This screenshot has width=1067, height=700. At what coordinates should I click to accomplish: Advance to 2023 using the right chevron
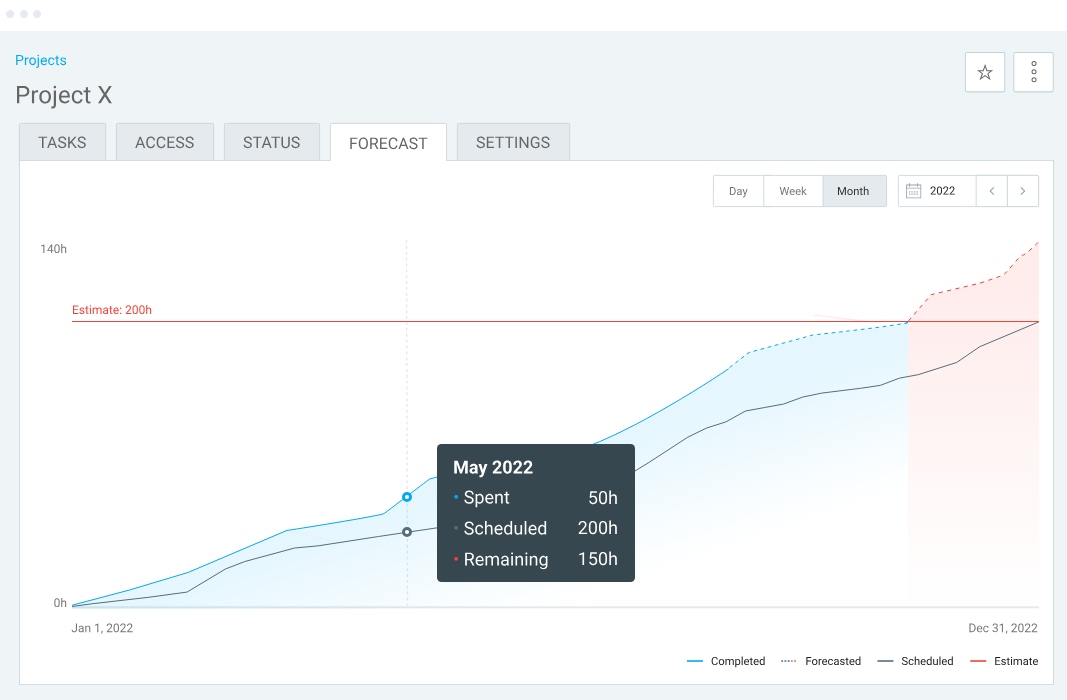pyautogui.click(x=1023, y=190)
